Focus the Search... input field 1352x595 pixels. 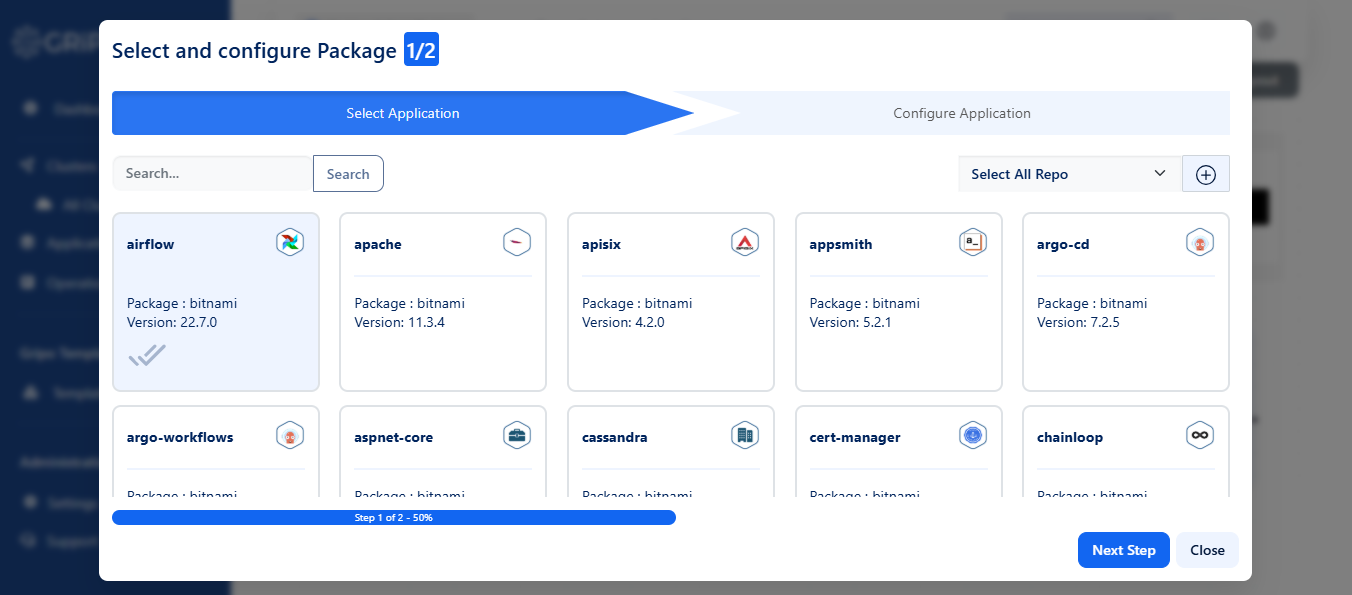point(212,174)
